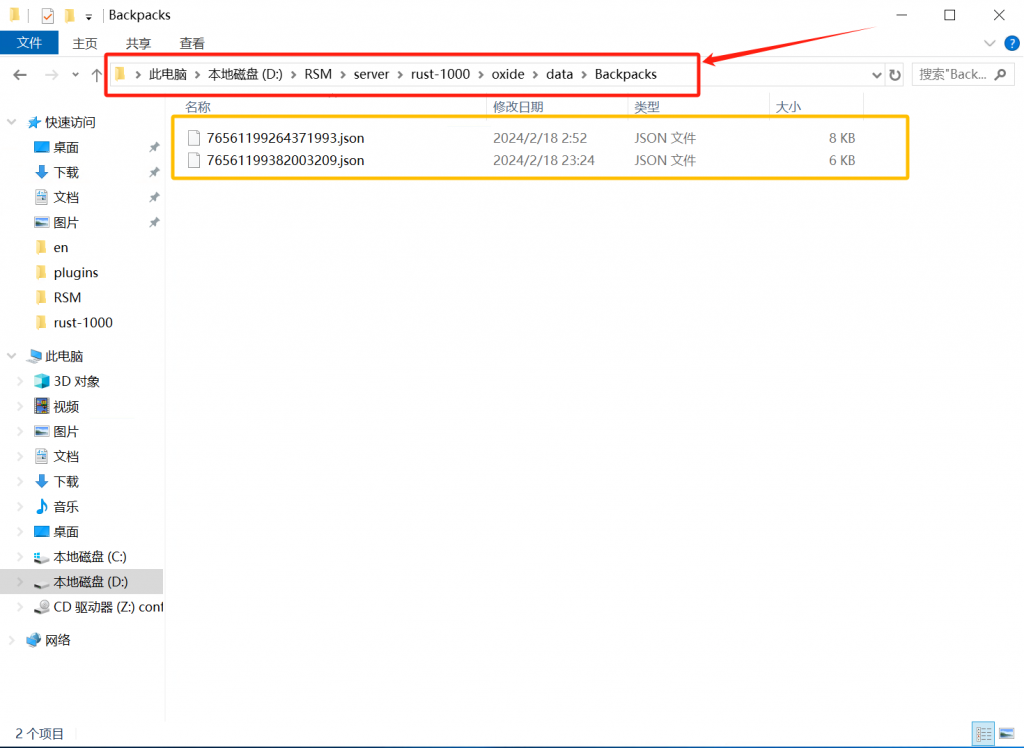Open the help question mark icon
The height and width of the screenshot is (748, 1024).
tap(1009, 43)
